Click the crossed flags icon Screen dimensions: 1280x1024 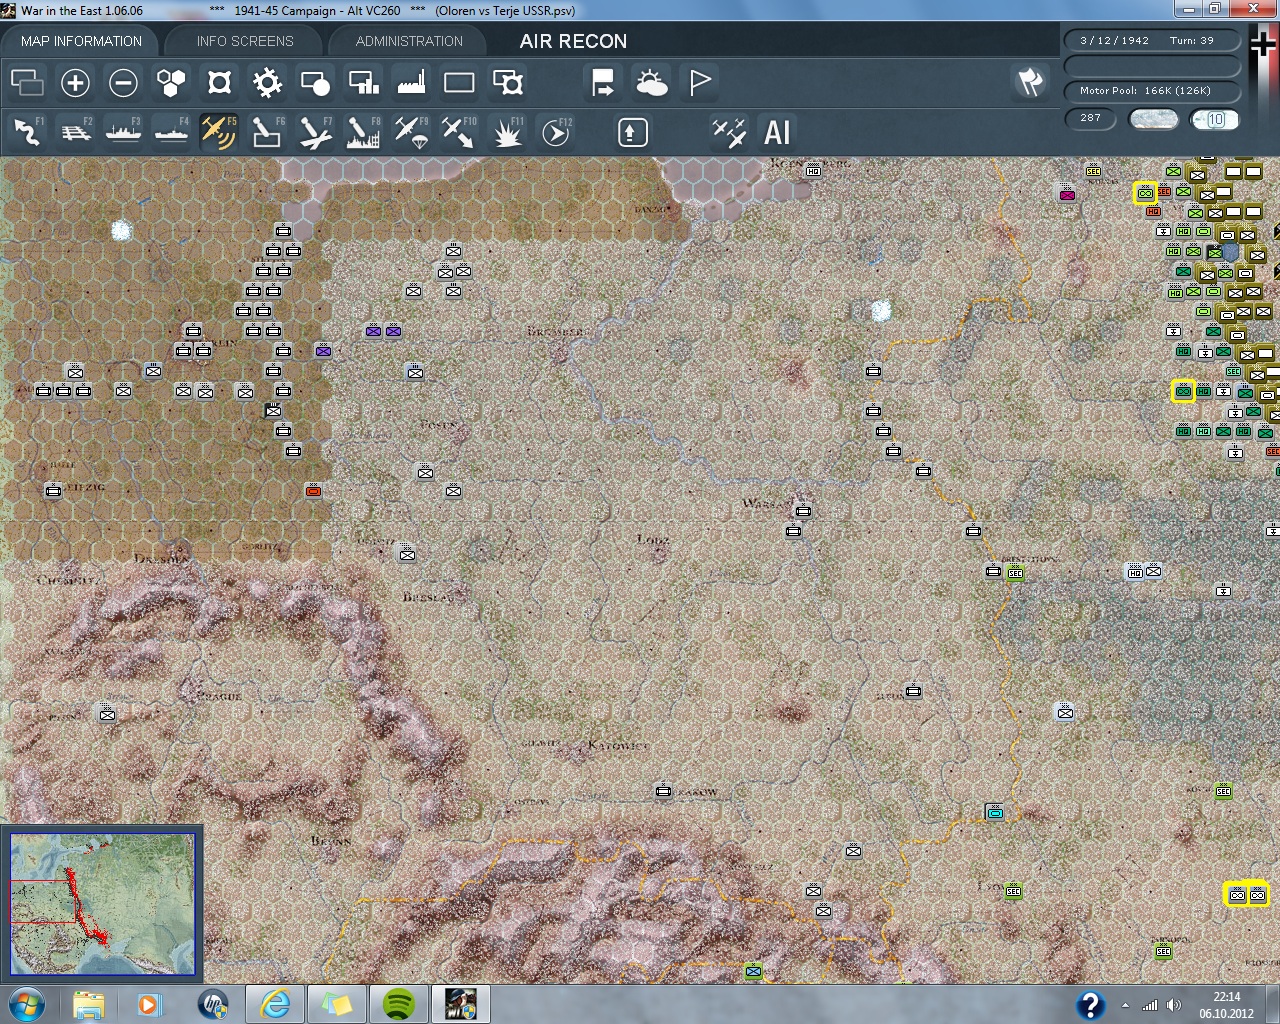pos(1030,82)
